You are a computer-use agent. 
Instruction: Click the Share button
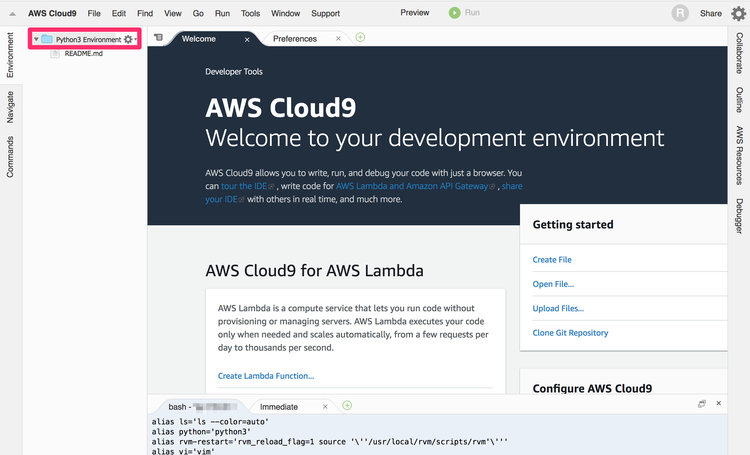click(711, 13)
